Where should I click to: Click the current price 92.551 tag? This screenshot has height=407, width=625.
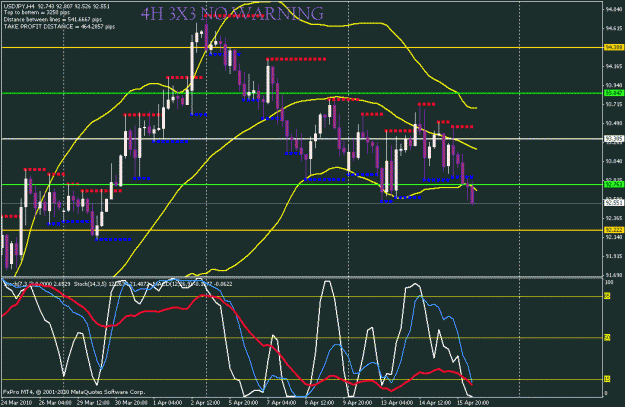click(614, 203)
